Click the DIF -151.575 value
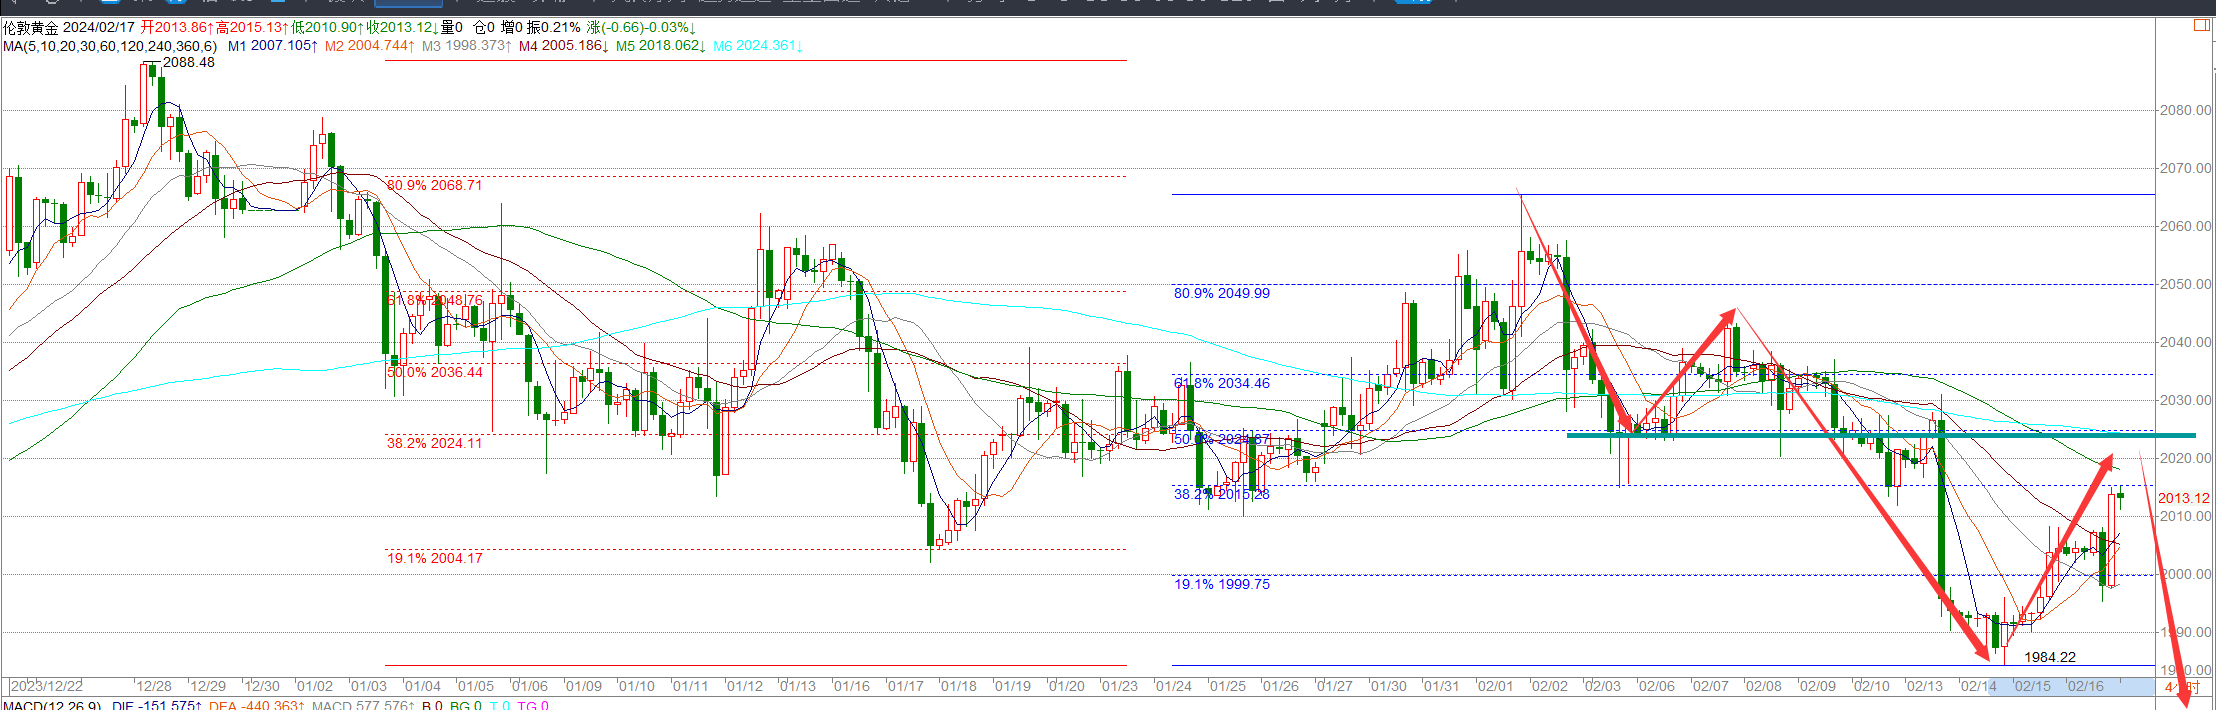Image resolution: width=2216 pixels, height=710 pixels. click(157, 705)
